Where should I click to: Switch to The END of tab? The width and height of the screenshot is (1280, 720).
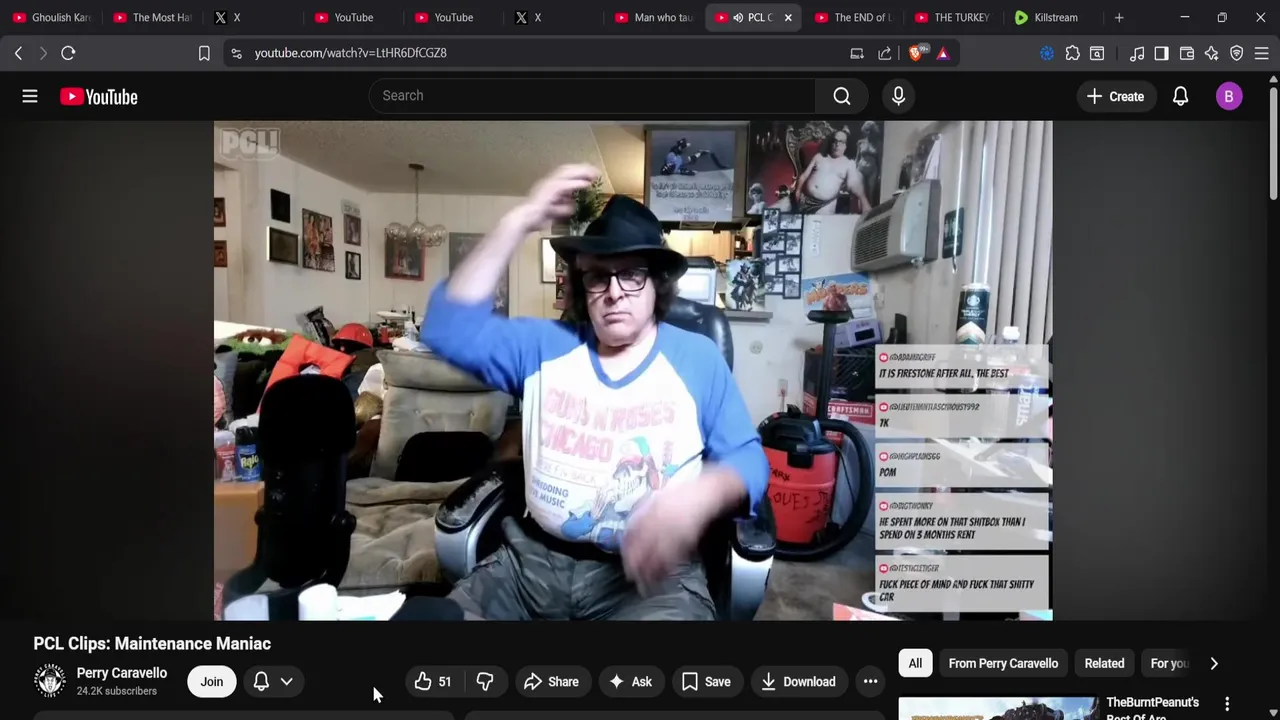854,17
